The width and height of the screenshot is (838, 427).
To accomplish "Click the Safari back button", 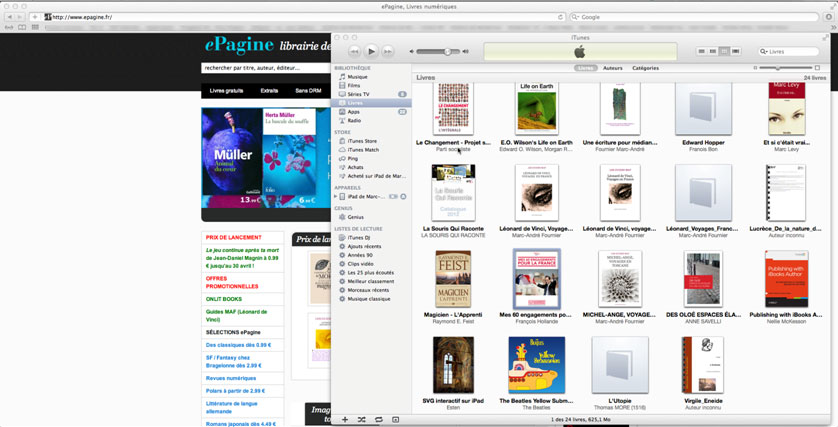I will (x=10, y=17).
